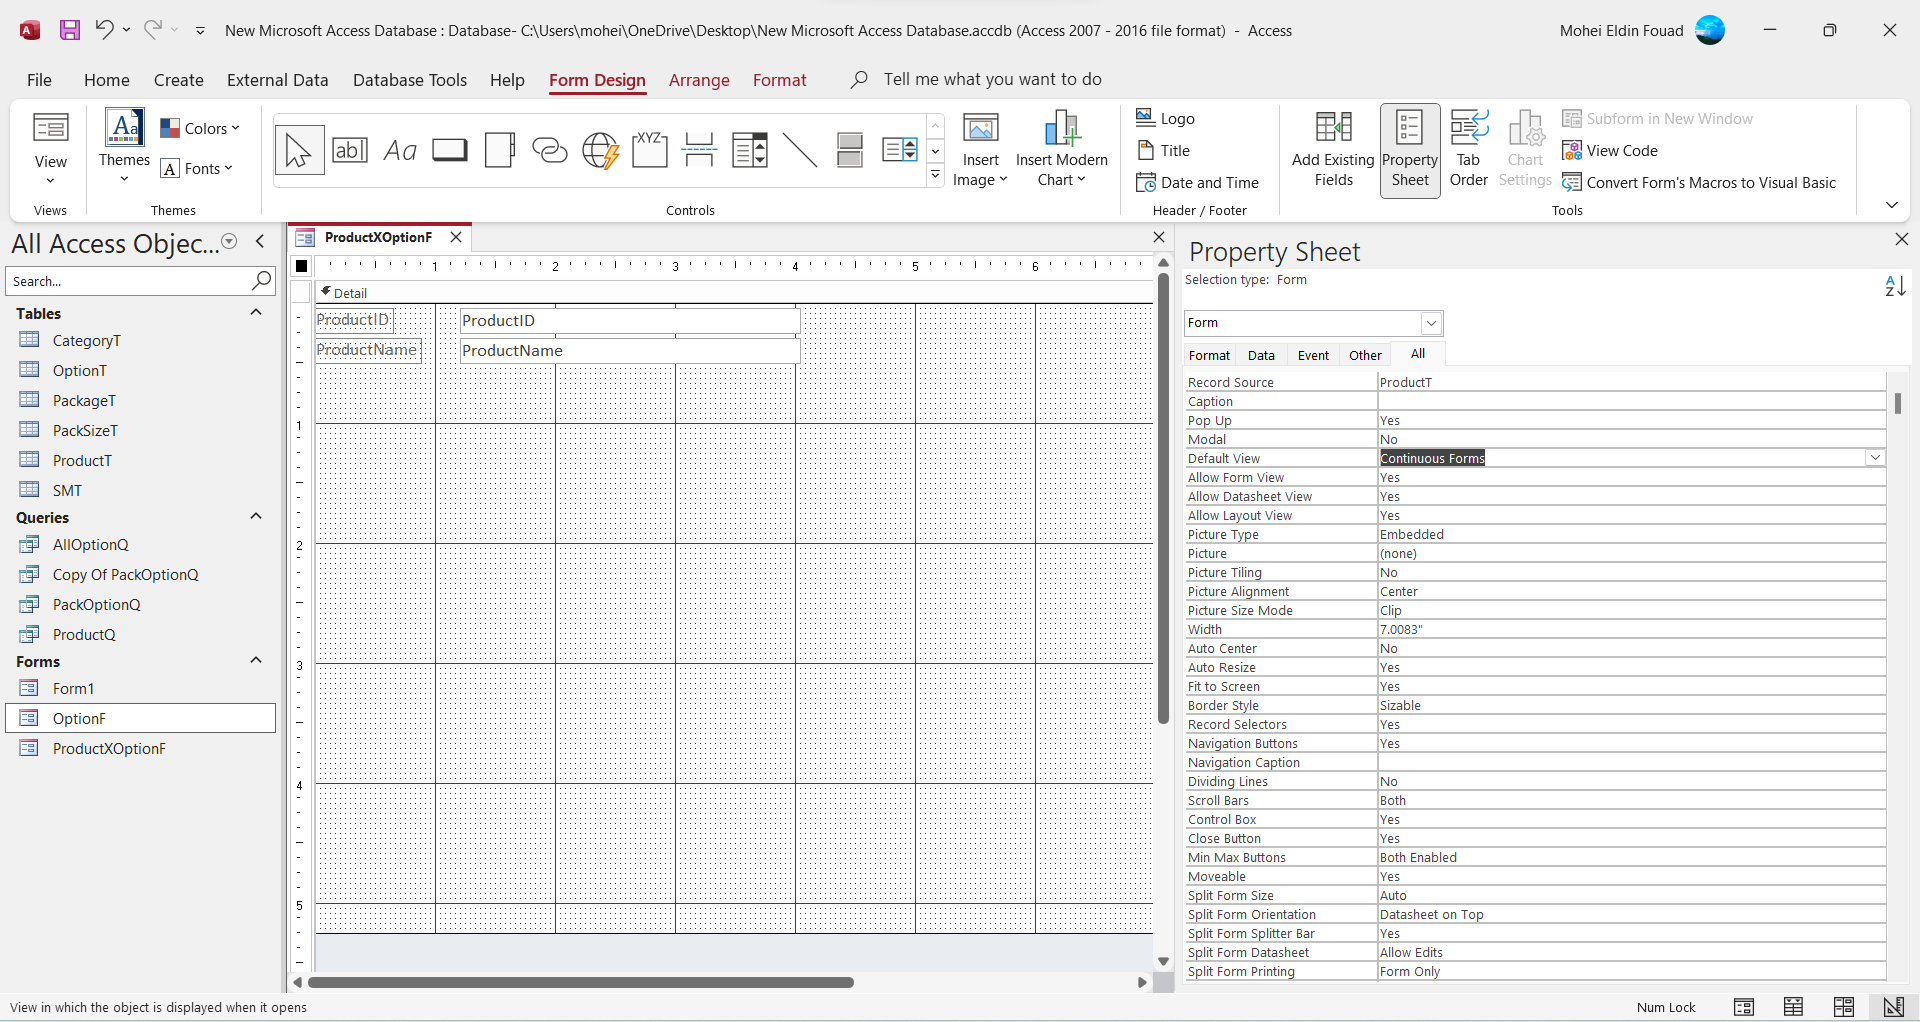The height and width of the screenshot is (1022, 1920).
Task: Click the horizontal scrollbar of the form designer
Action: click(580, 982)
